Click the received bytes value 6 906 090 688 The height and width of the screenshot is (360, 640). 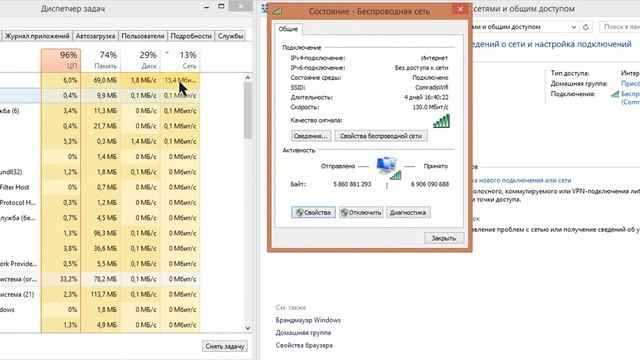pos(430,184)
